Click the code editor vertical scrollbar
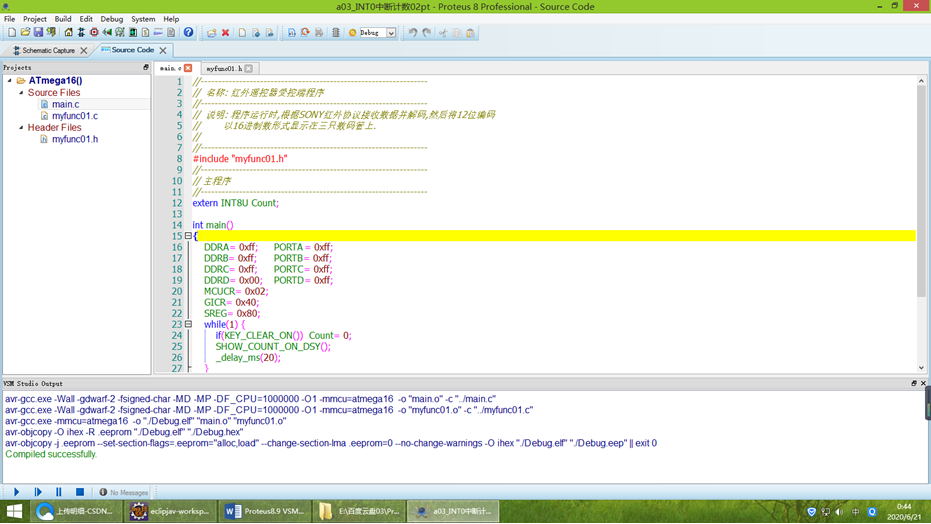Screen dimensions: 931x524 click(x=921, y=190)
